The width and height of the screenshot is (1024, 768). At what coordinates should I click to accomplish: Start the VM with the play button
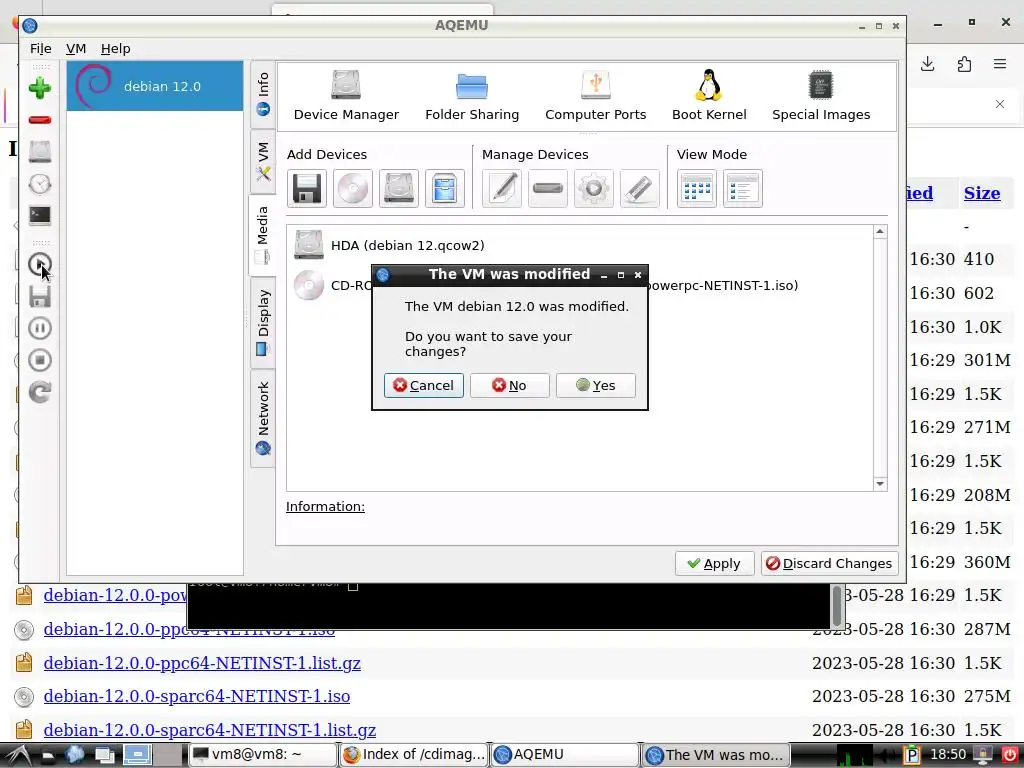point(40,264)
